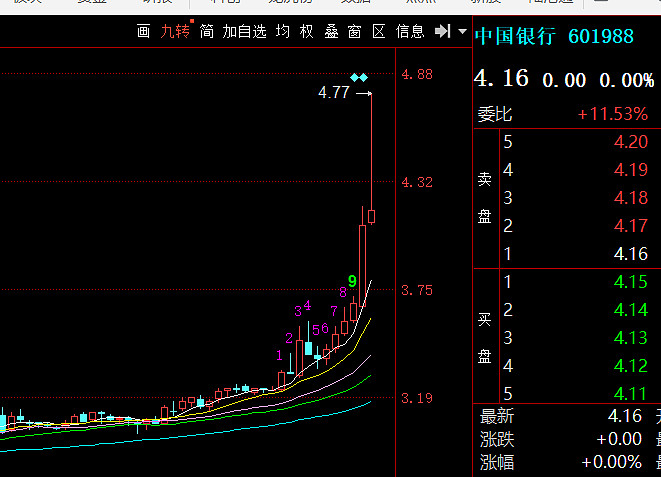The image size is (661, 477).
Task: Toggle the 九转 indicator
Action: [175, 32]
